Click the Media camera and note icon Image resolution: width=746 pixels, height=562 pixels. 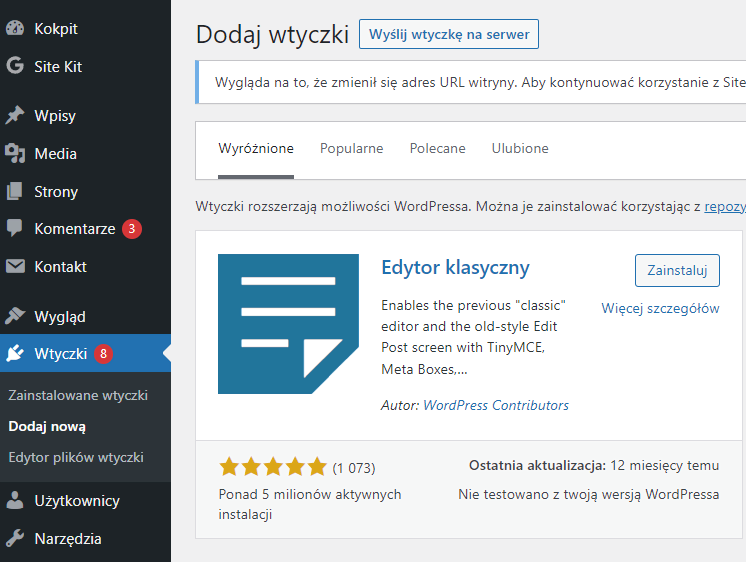pos(15,153)
